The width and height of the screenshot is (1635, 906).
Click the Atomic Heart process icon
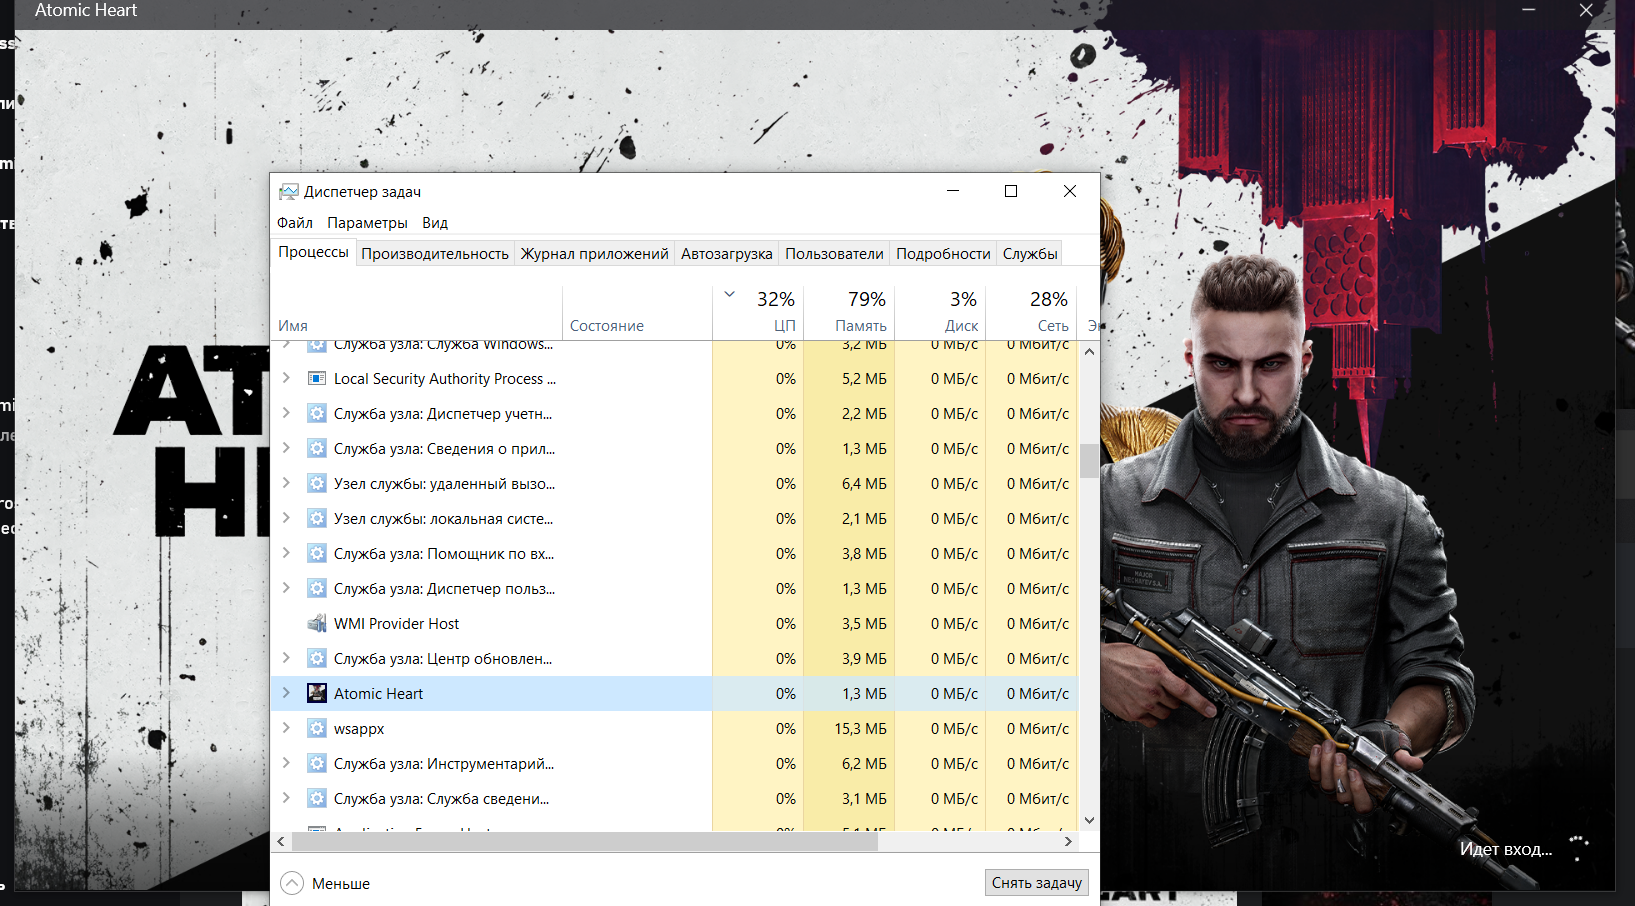tap(317, 693)
